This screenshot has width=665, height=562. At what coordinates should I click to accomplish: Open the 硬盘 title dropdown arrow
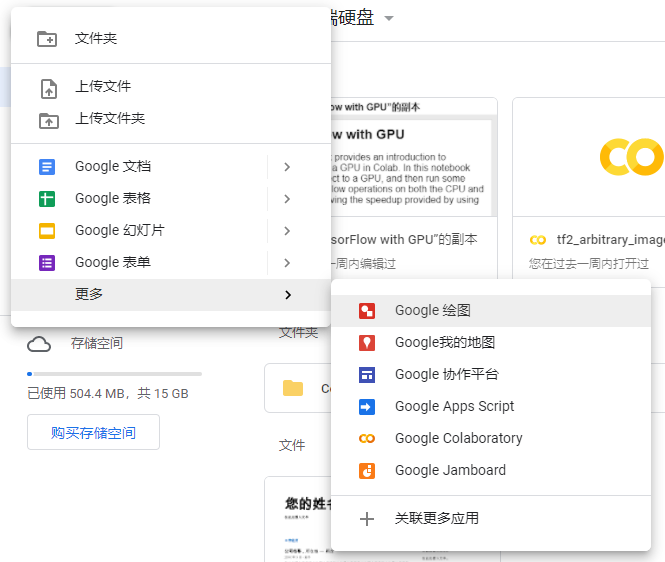388,18
